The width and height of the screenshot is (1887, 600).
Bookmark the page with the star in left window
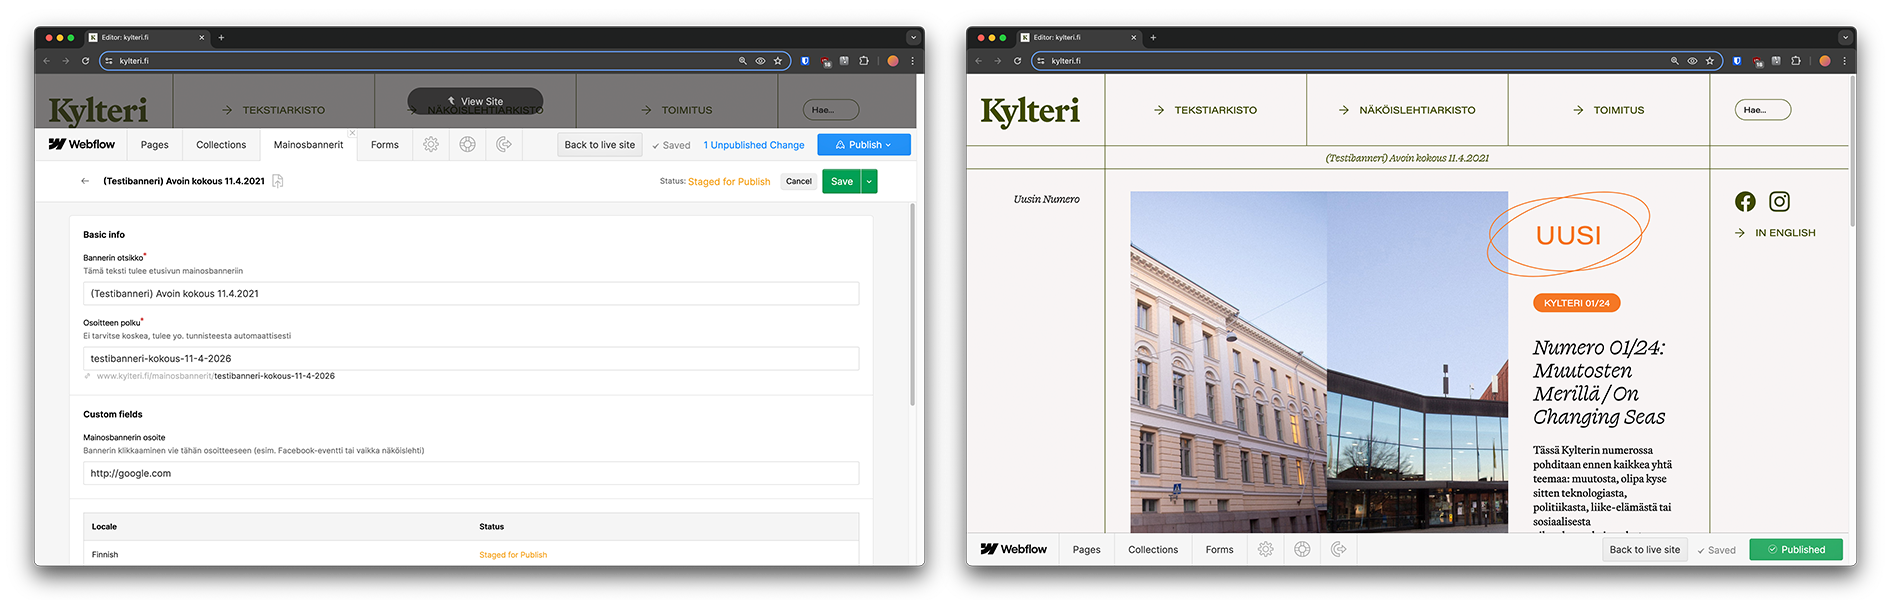(778, 61)
